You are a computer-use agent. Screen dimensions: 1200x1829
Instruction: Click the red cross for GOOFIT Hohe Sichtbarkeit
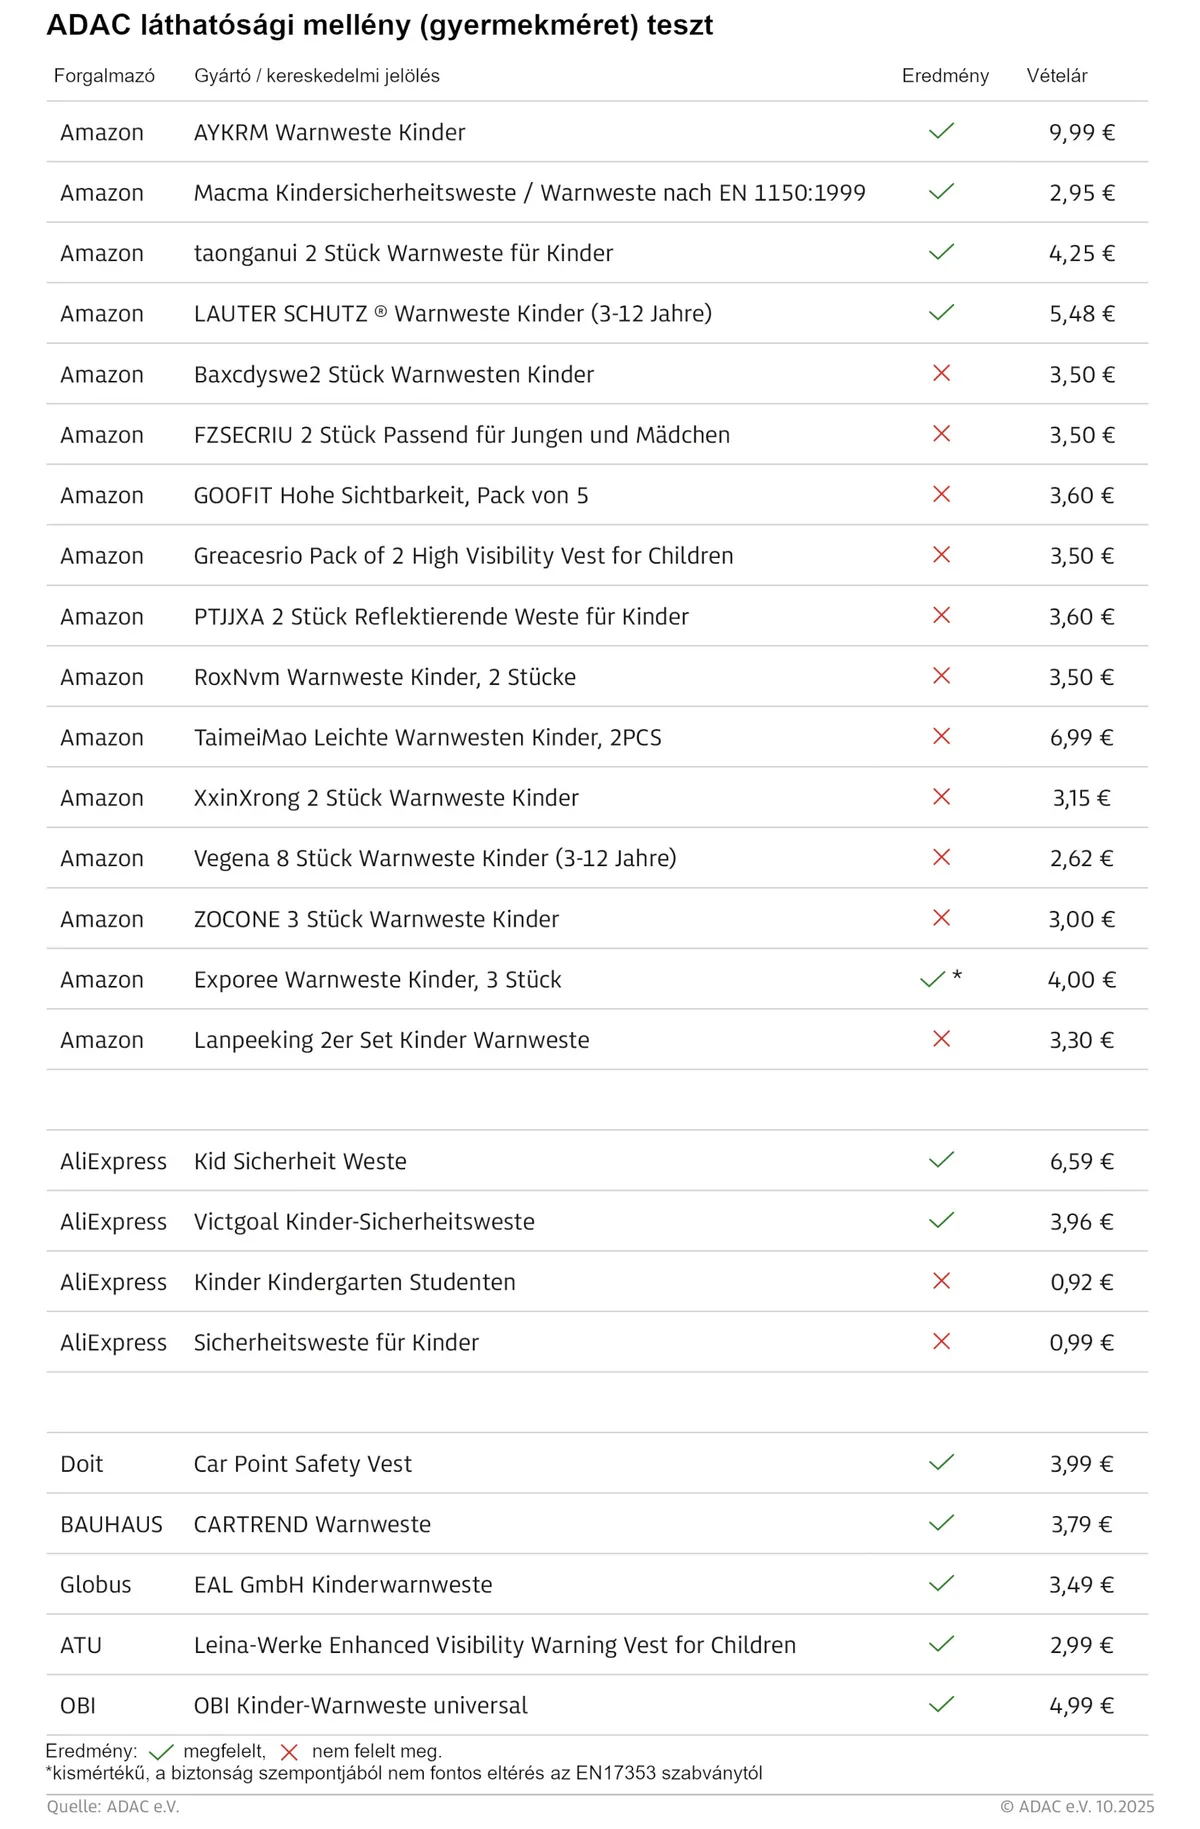(941, 494)
